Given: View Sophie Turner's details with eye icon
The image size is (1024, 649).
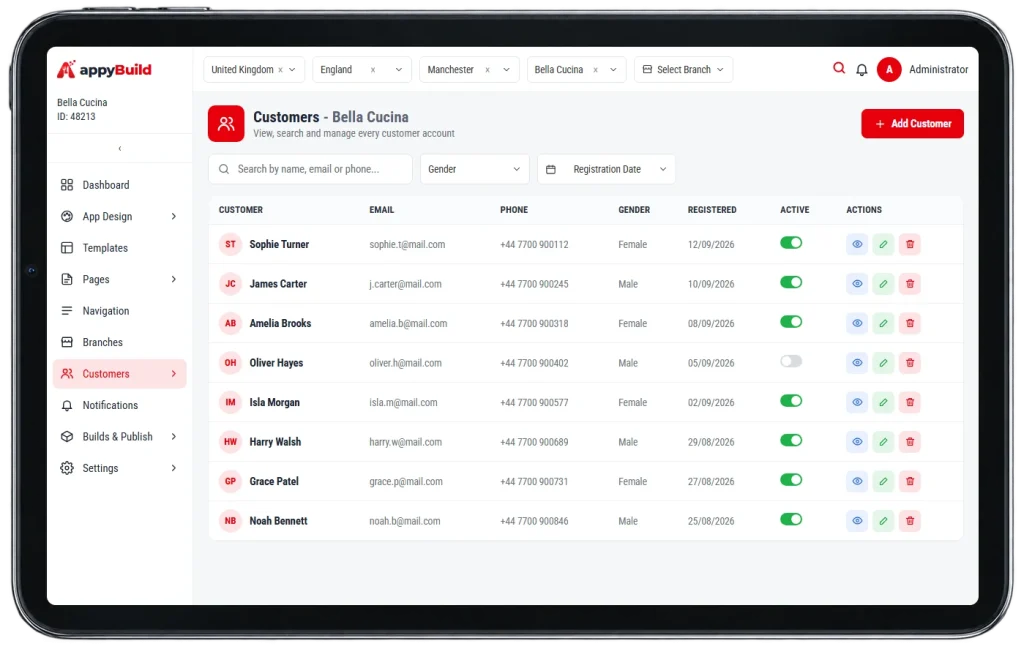Looking at the screenshot, I should [857, 244].
